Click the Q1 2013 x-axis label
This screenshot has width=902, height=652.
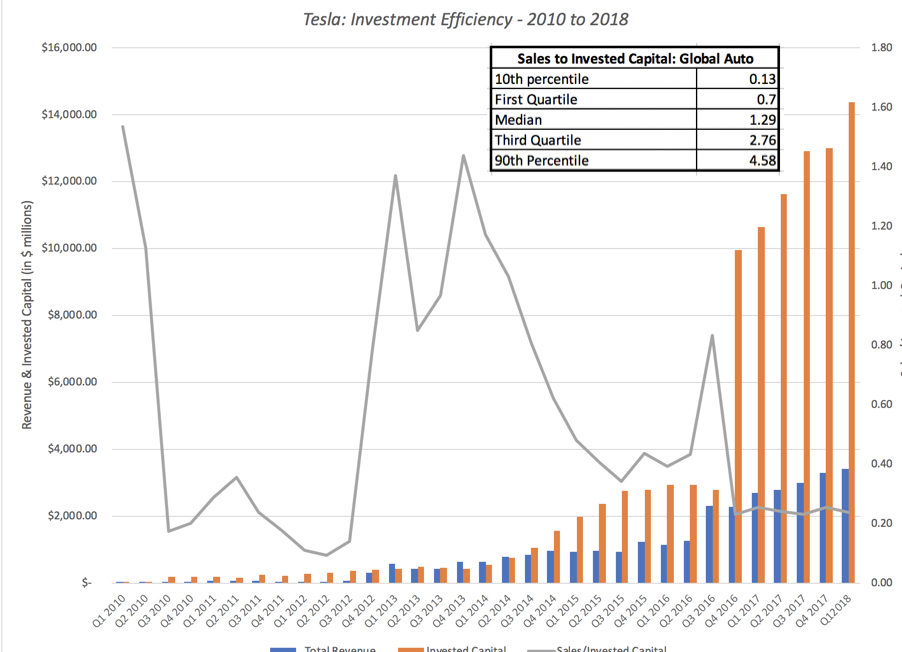pos(381,611)
